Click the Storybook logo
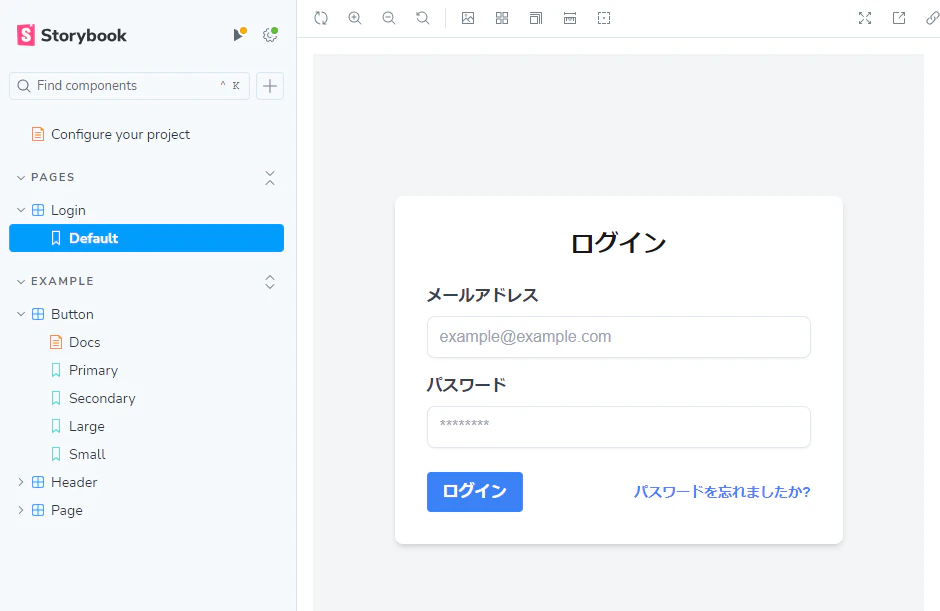This screenshot has width=940, height=611. point(71,35)
